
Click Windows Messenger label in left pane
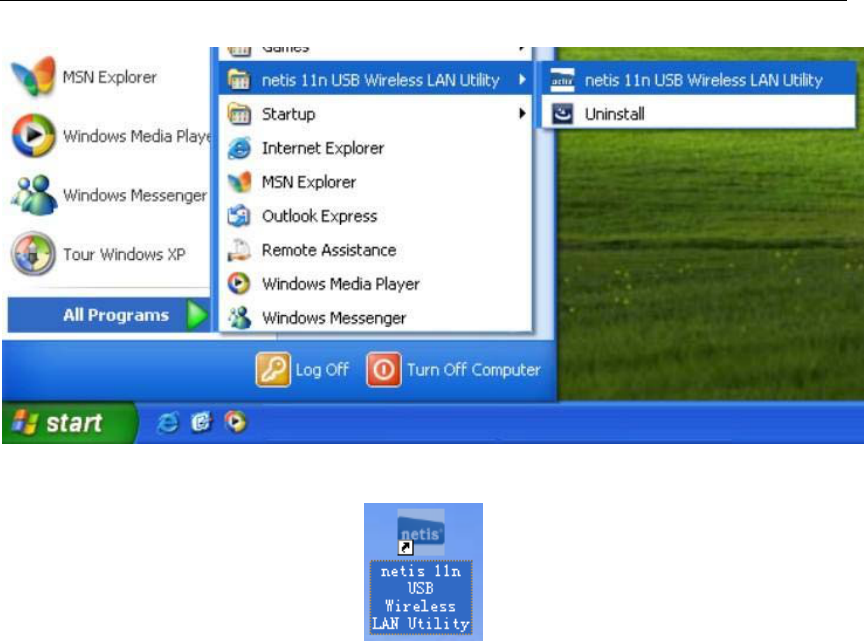point(135,195)
